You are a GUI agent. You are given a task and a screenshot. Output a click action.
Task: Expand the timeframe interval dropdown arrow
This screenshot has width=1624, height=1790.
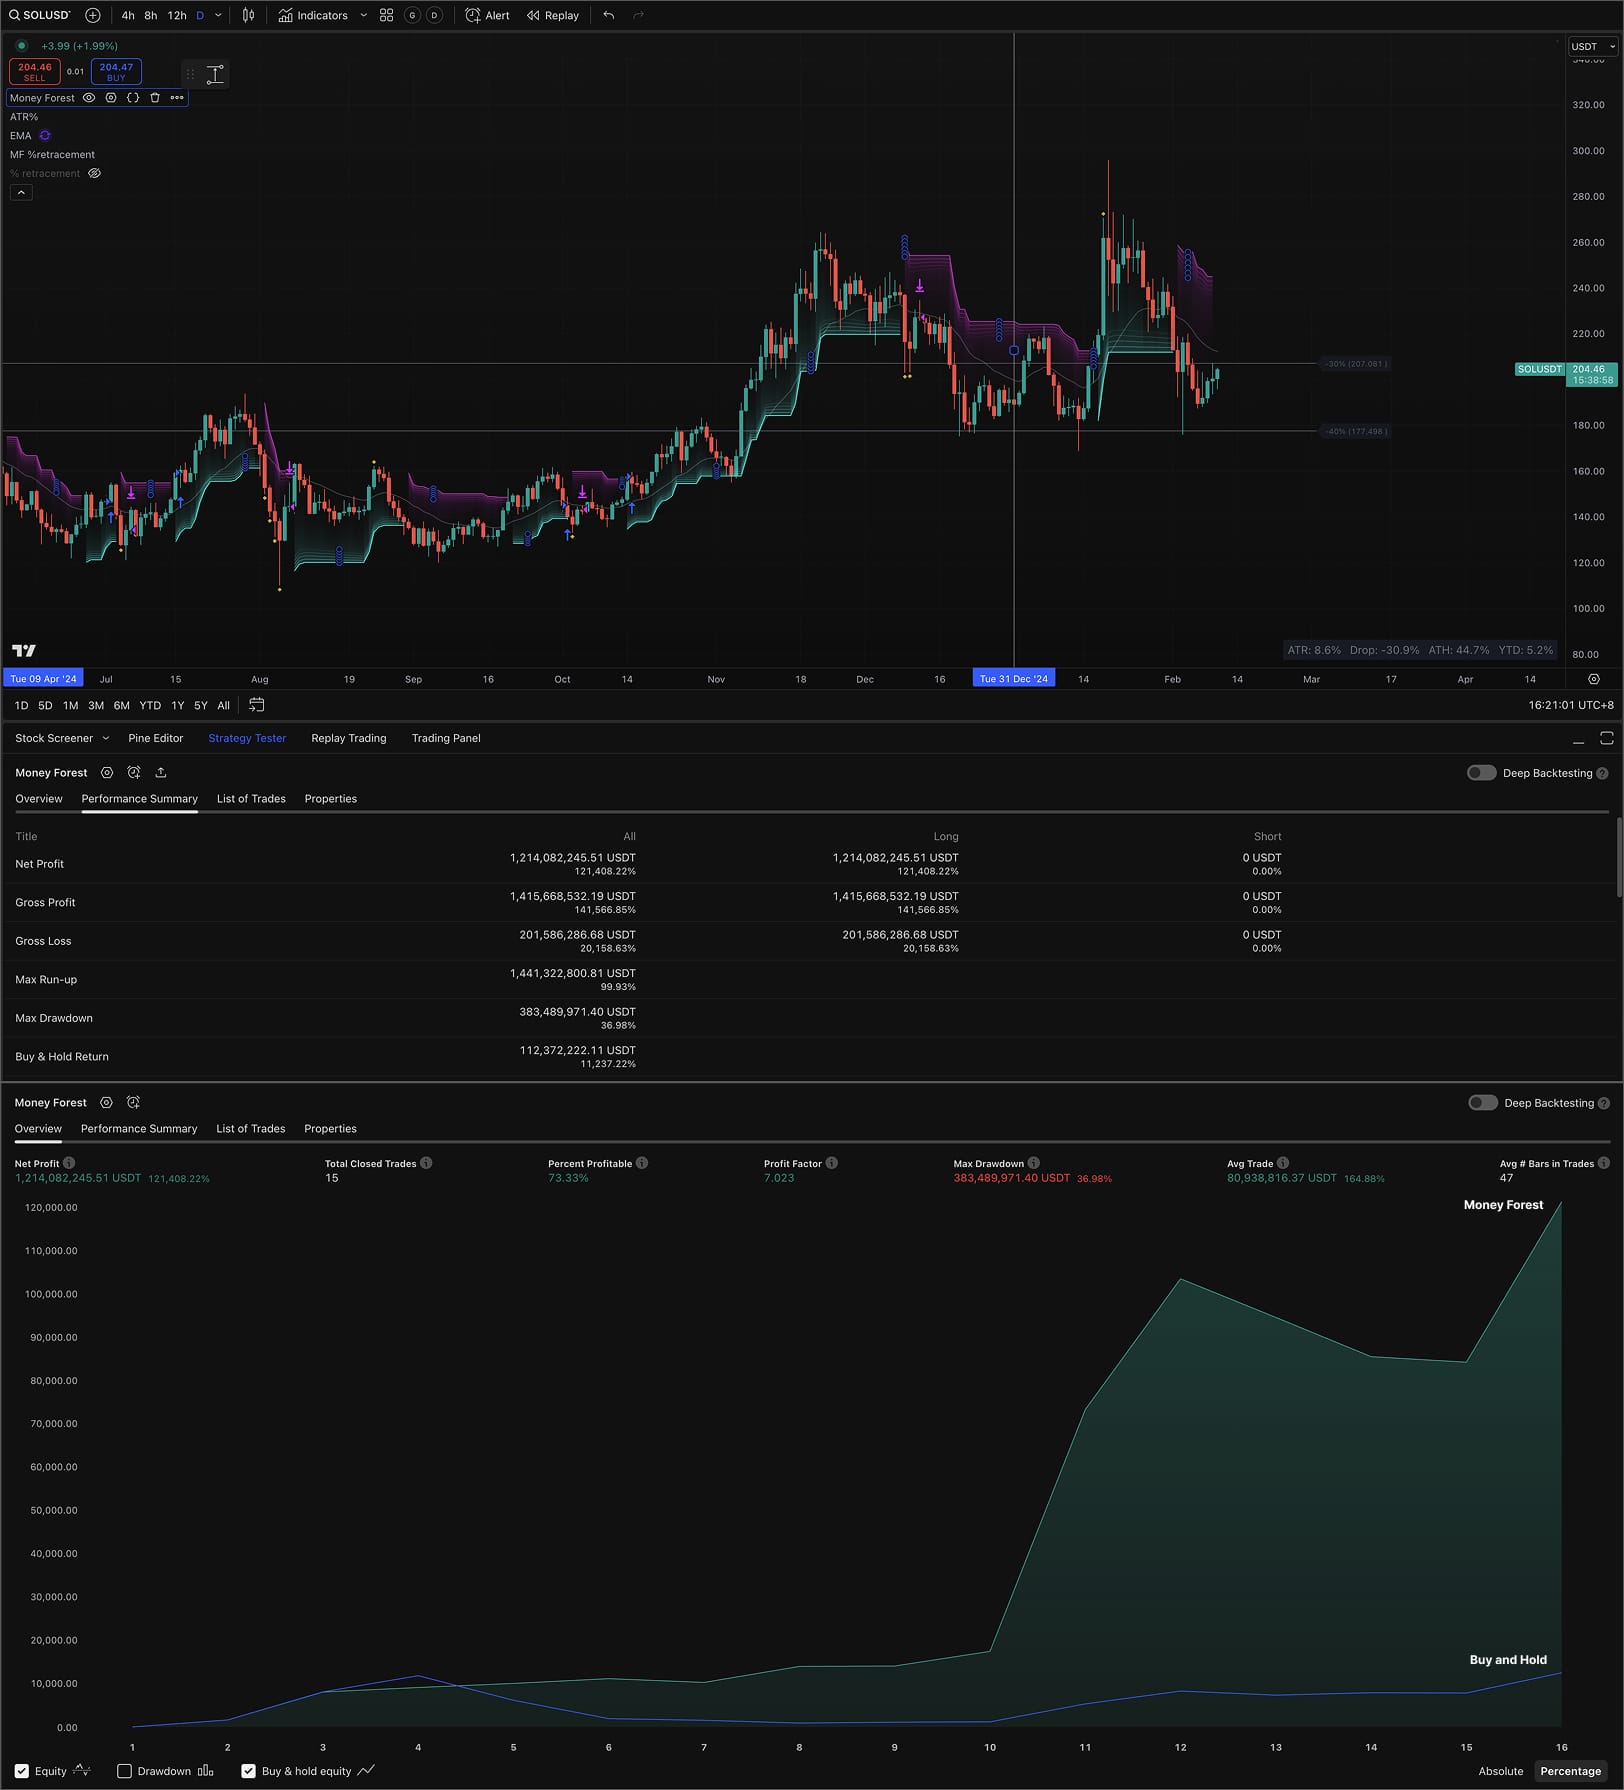(x=218, y=15)
